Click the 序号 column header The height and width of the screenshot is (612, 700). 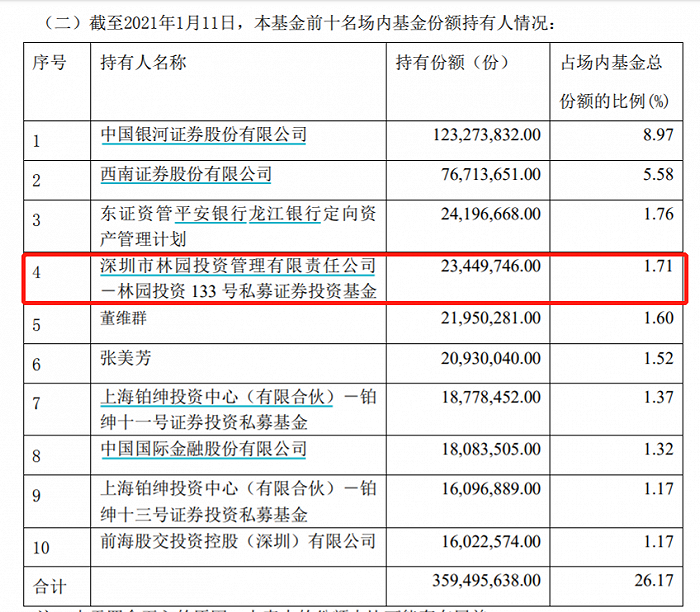(x=50, y=62)
